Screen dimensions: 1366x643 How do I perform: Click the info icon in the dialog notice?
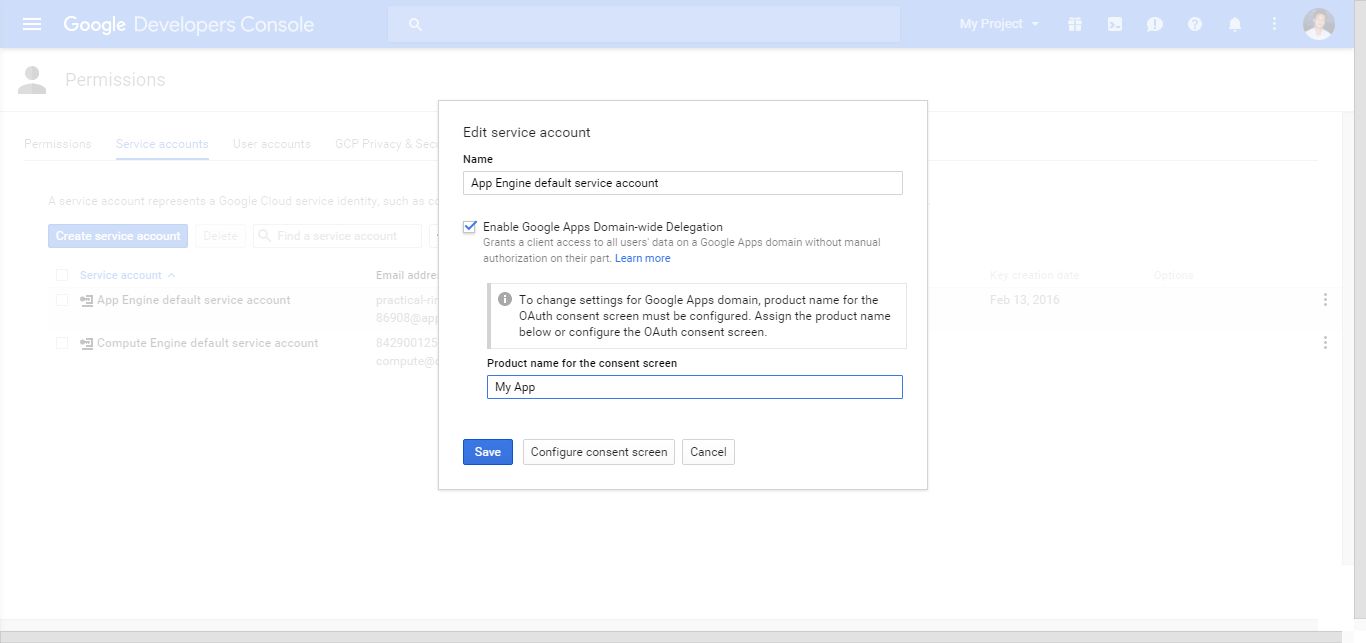(505, 299)
